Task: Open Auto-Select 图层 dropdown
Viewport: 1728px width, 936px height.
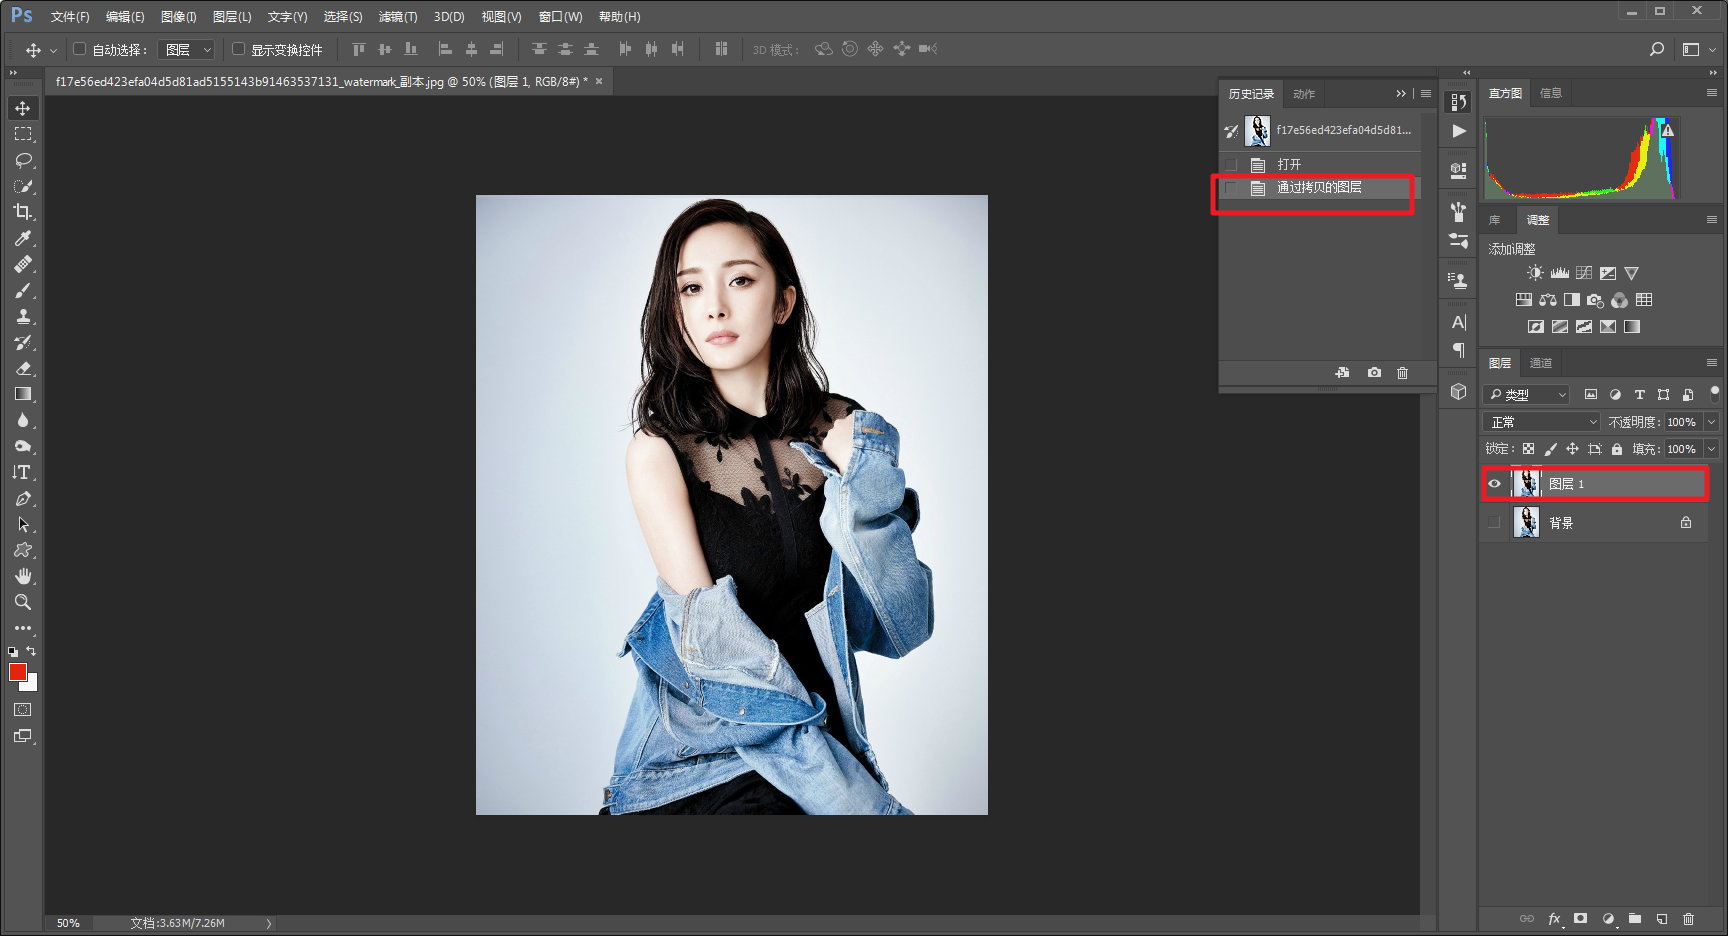Action: [186, 49]
